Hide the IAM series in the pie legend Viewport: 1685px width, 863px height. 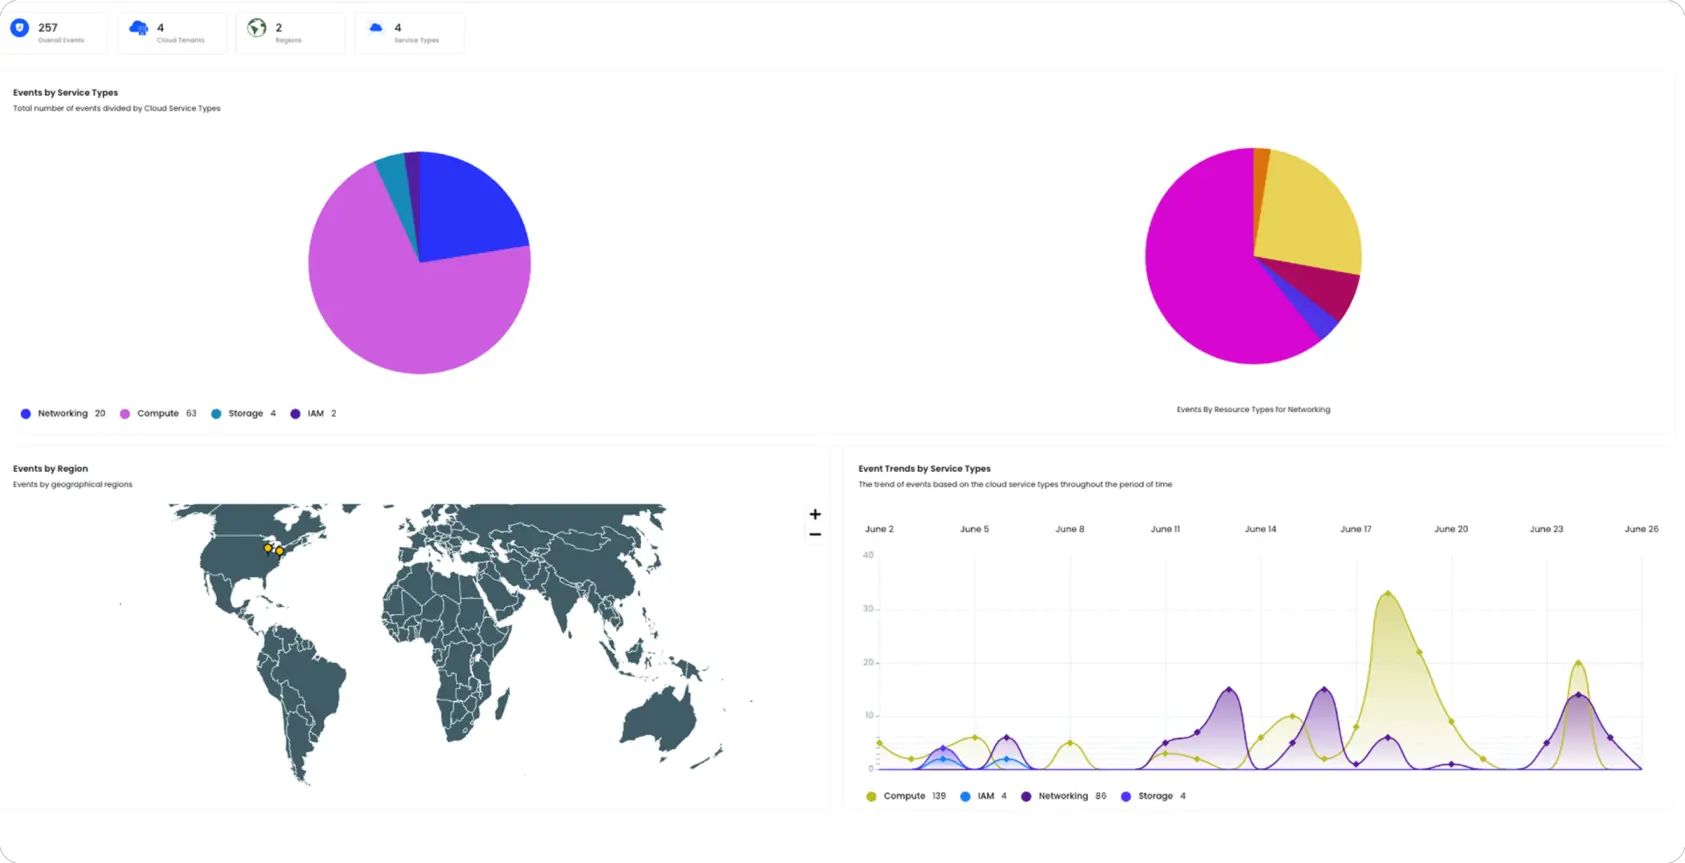(314, 414)
